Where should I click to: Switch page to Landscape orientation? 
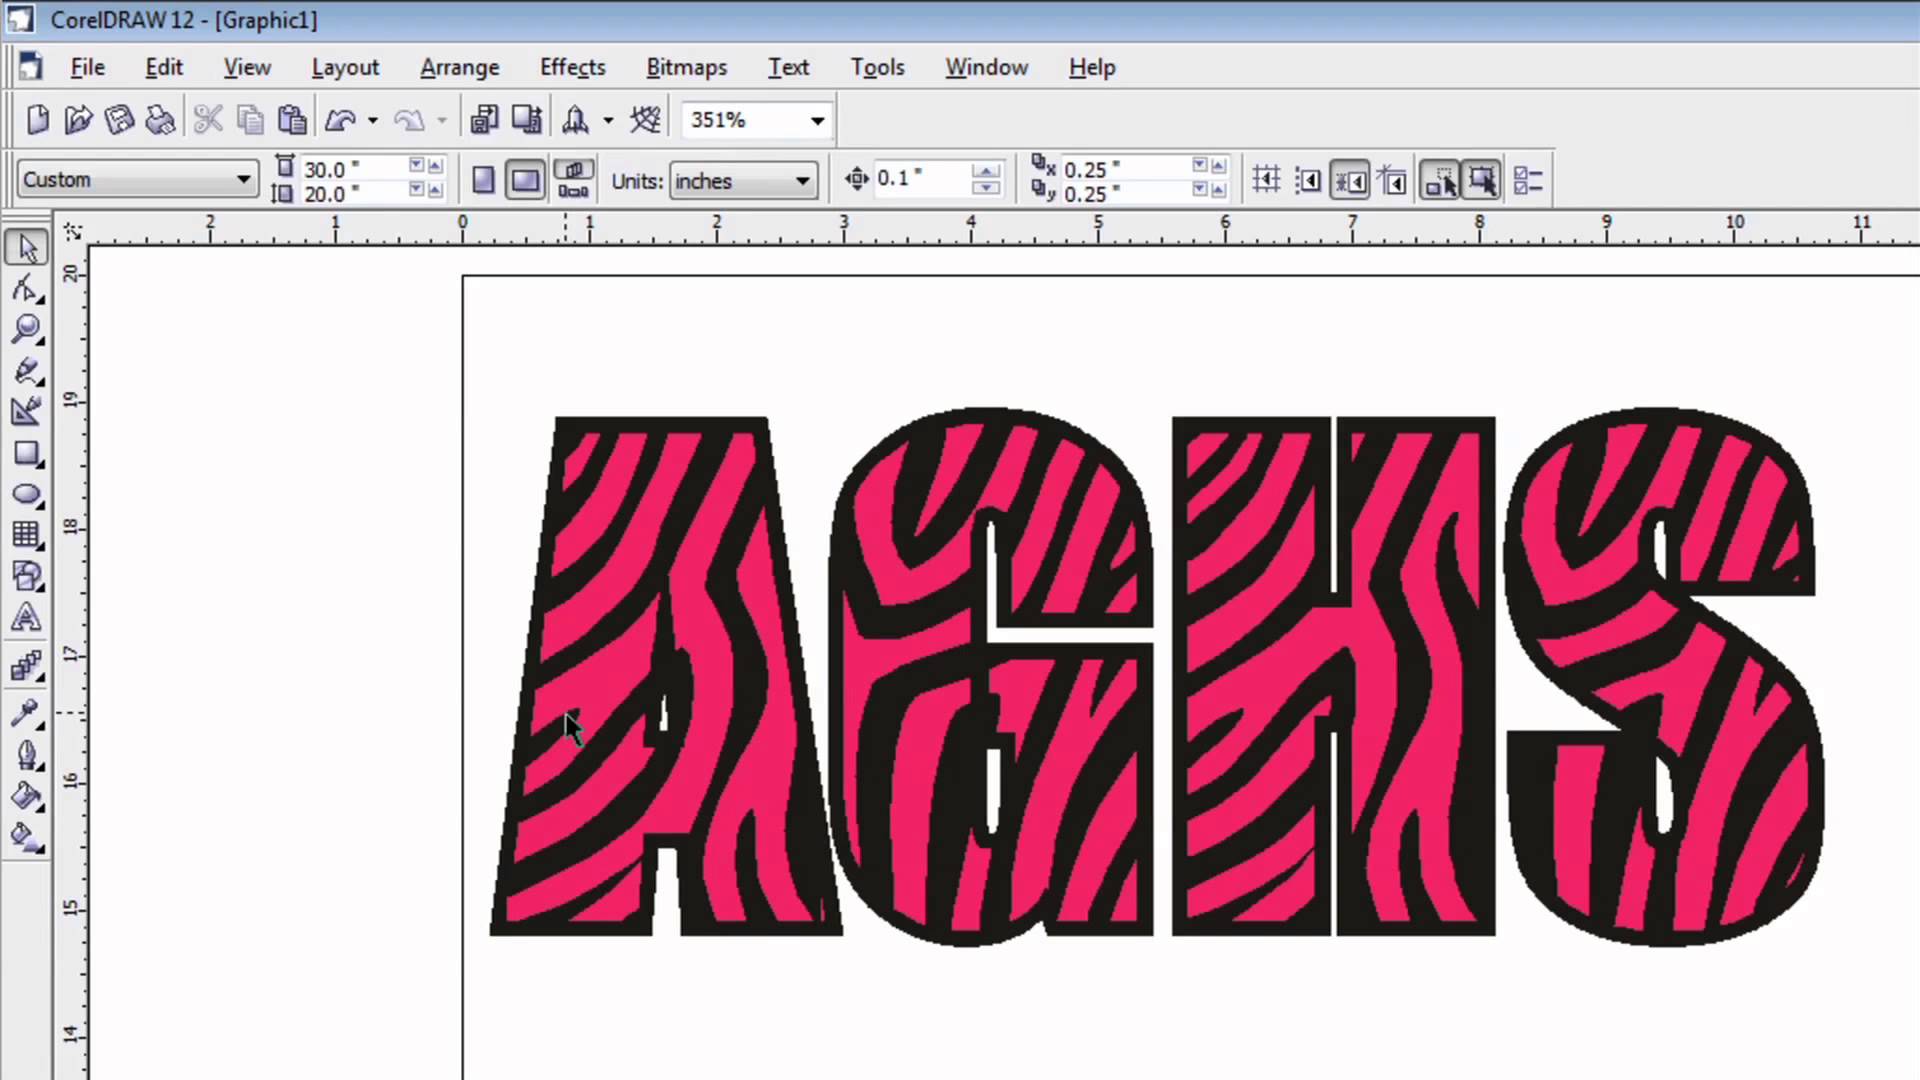(525, 180)
